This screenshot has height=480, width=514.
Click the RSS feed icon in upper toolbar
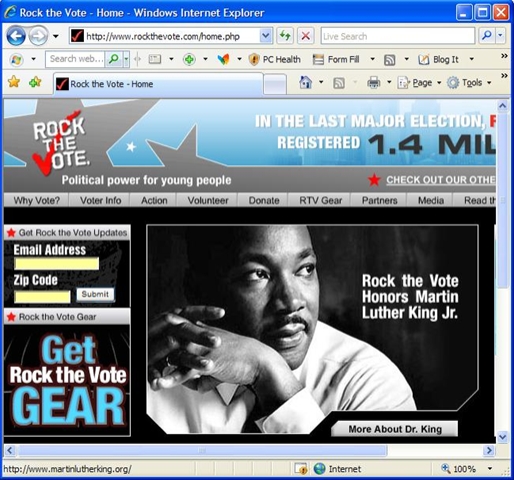click(x=390, y=60)
